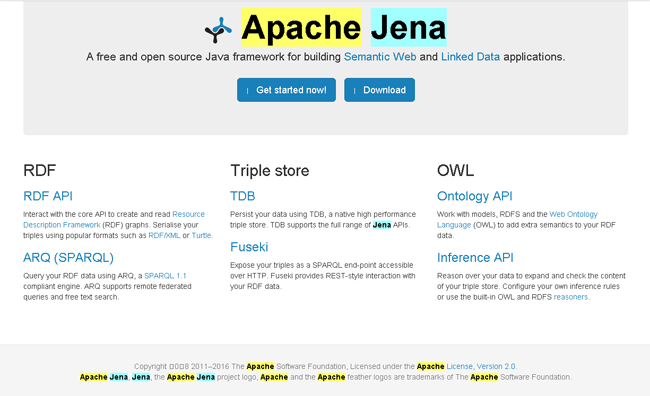Image resolution: width=650 pixels, height=396 pixels.
Task: Click the Get started now! button
Action: click(x=286, y=90)
